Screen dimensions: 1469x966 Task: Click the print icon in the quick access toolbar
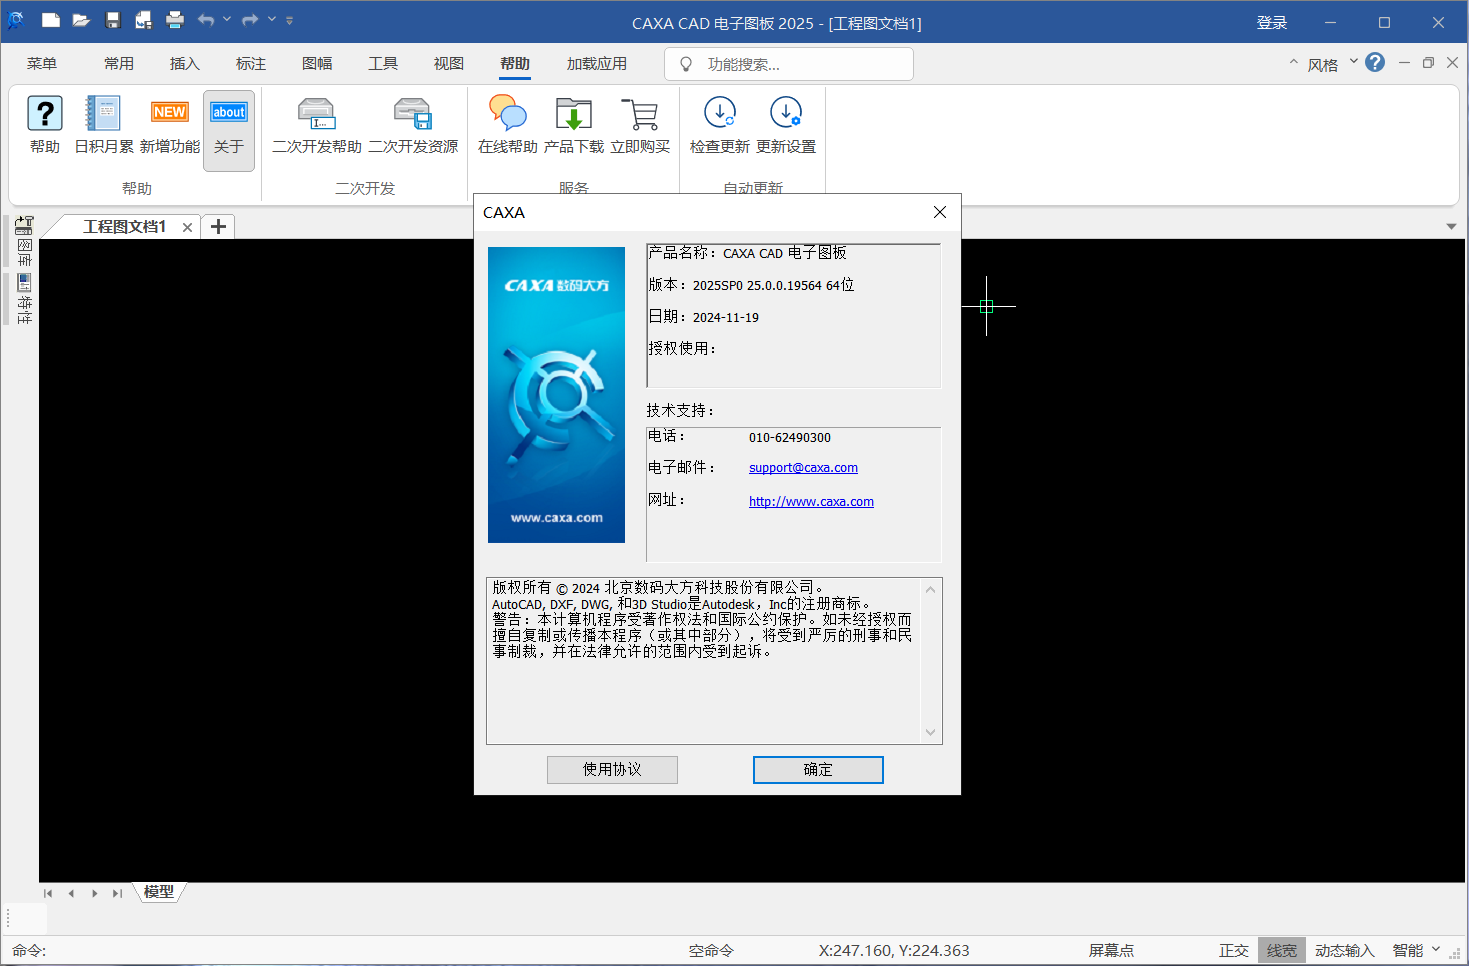pyautogui.click(x=175, y=20)
